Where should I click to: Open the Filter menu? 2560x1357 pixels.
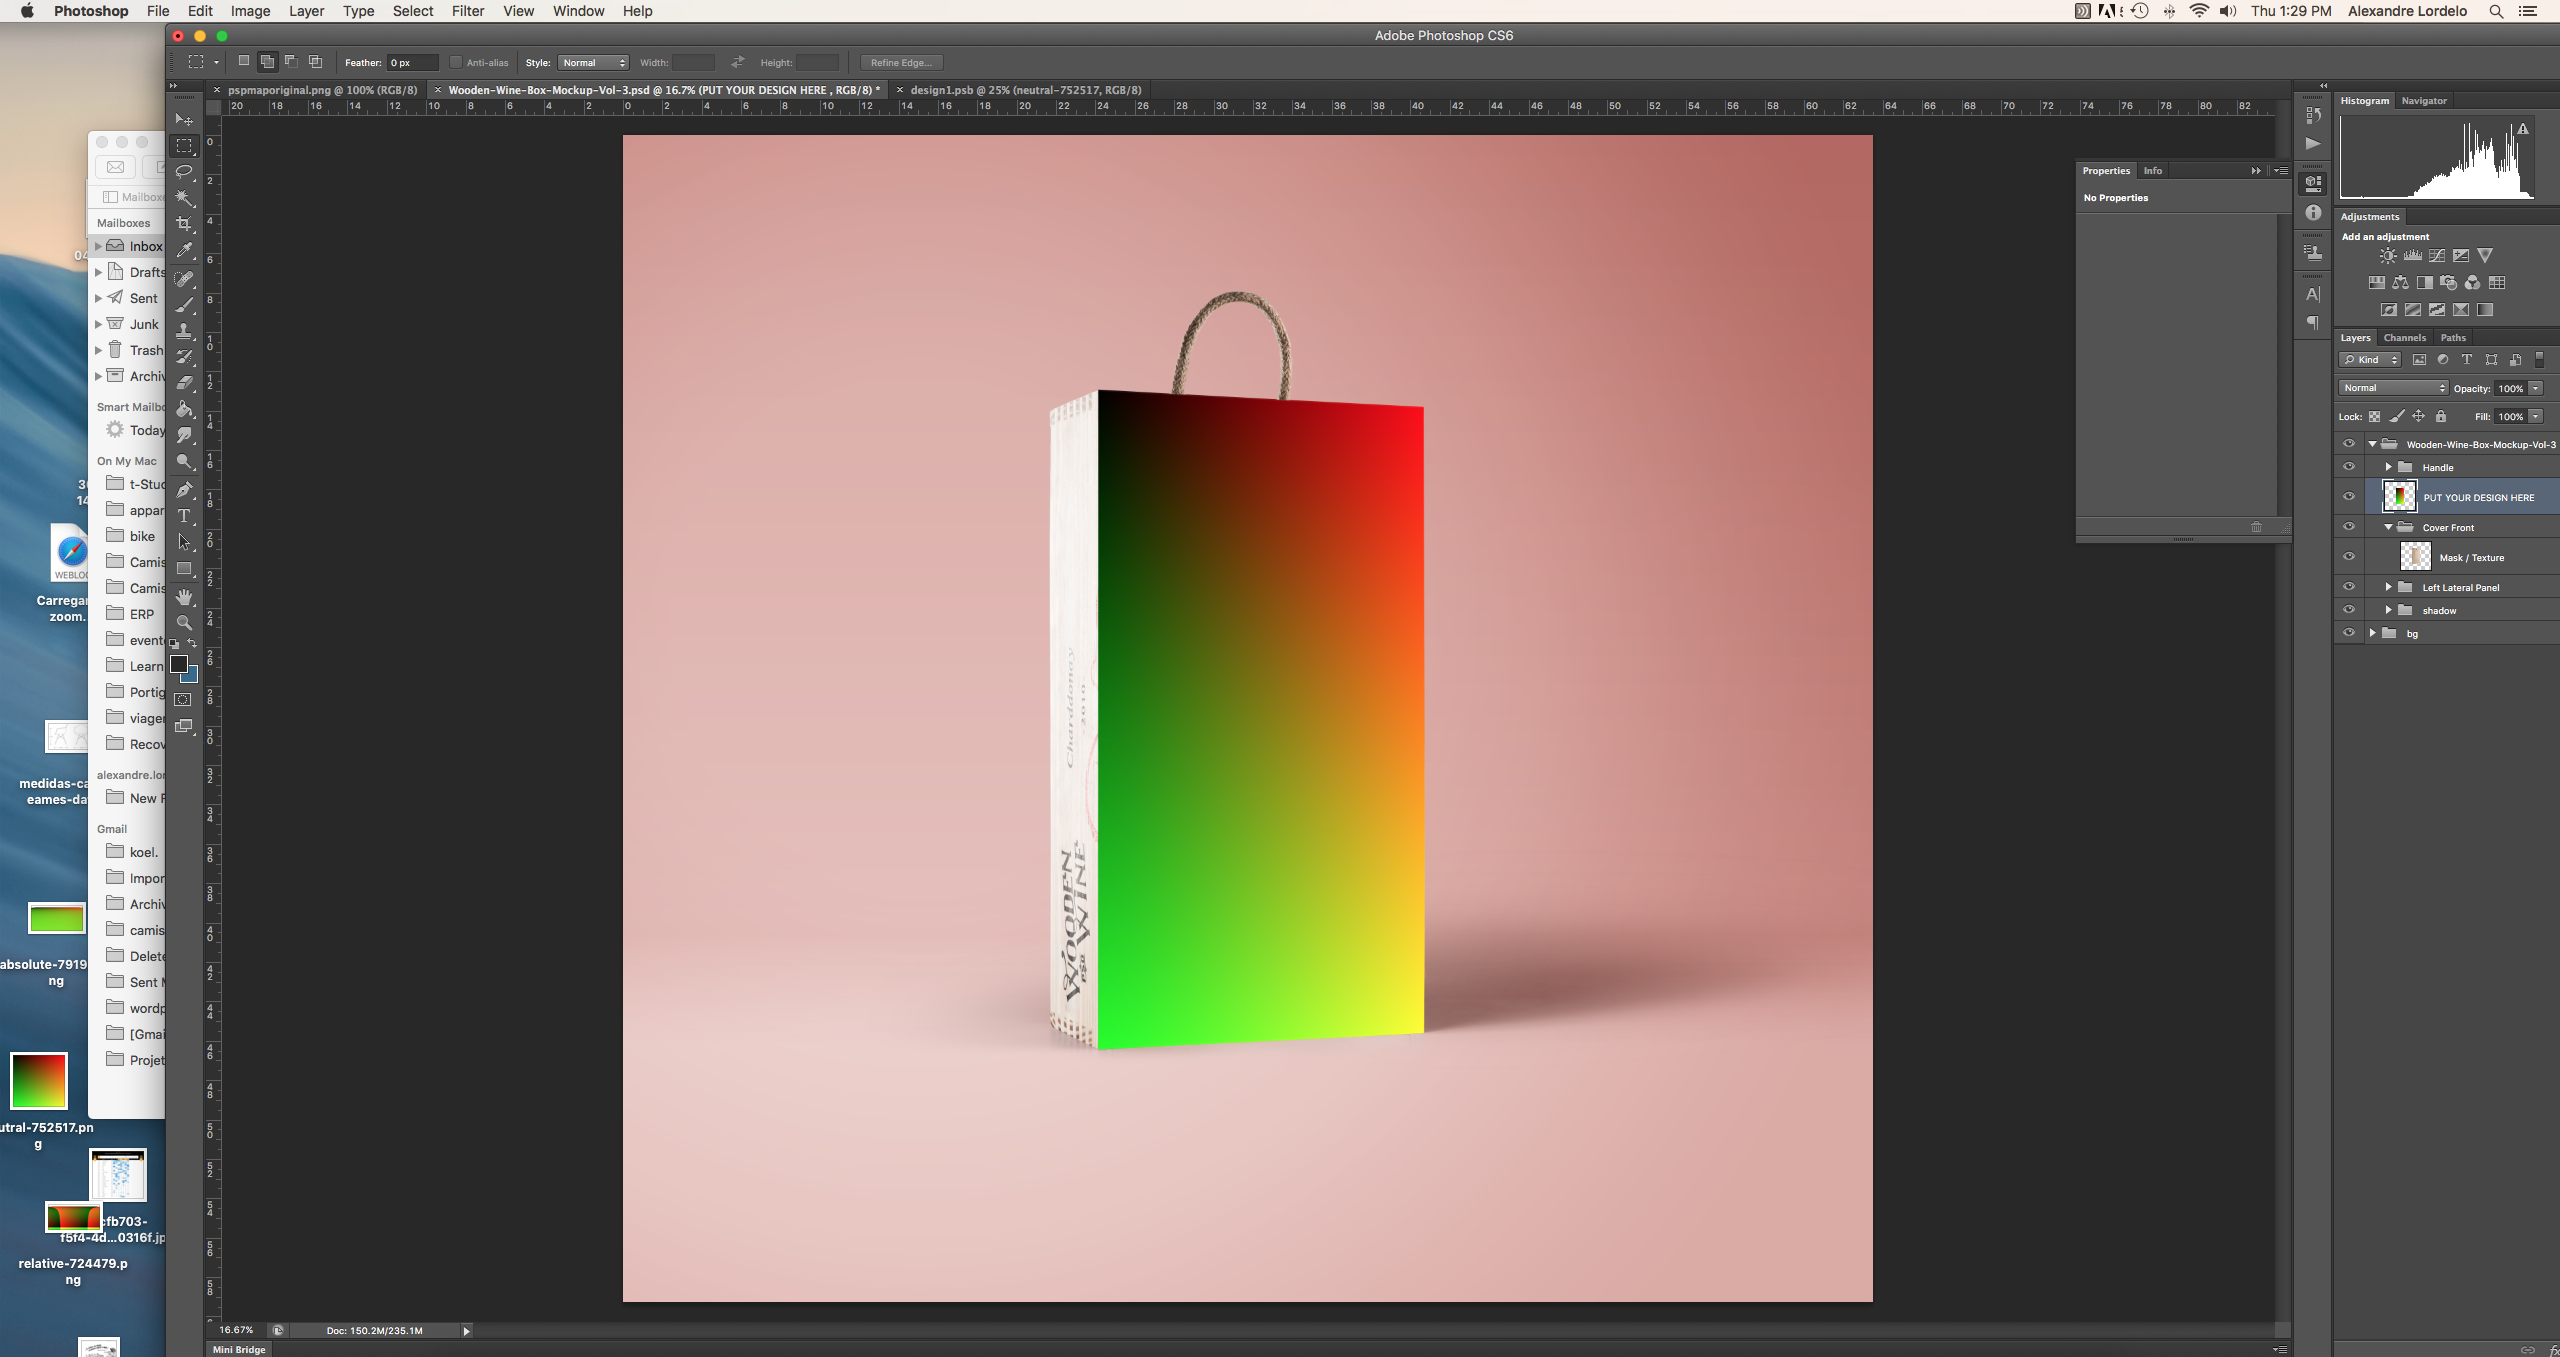click(467, 11)
